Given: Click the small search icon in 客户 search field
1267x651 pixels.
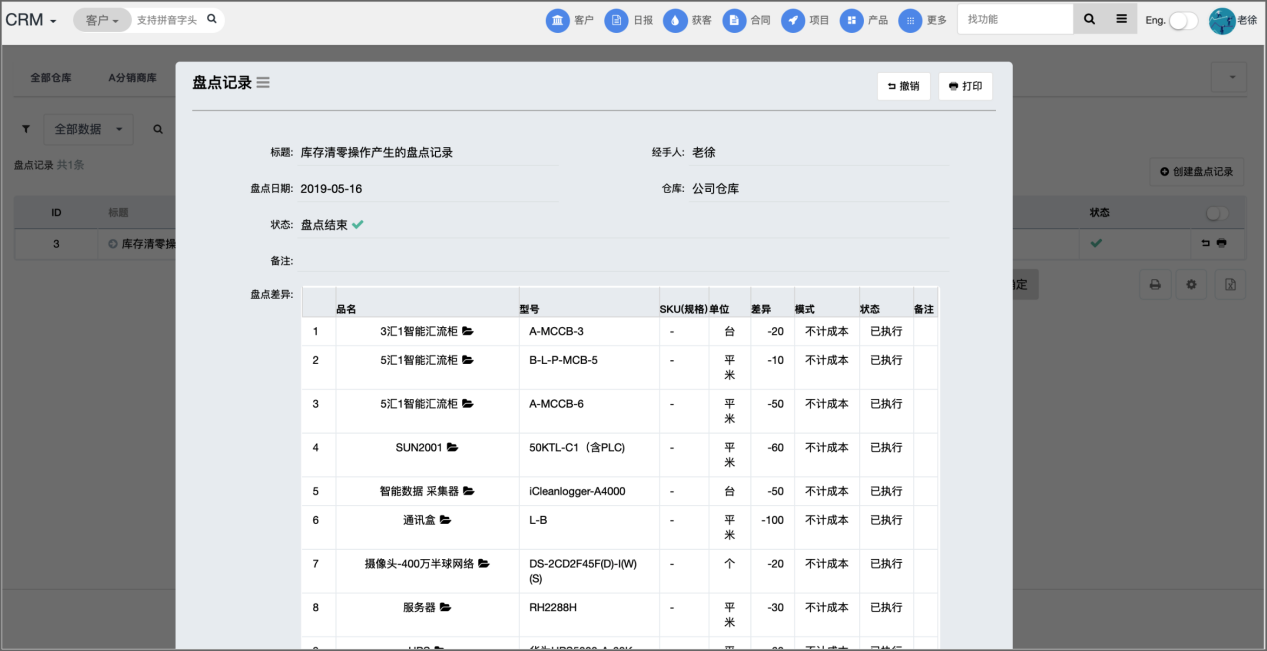Looking at the screenshot, I should 211,19.
